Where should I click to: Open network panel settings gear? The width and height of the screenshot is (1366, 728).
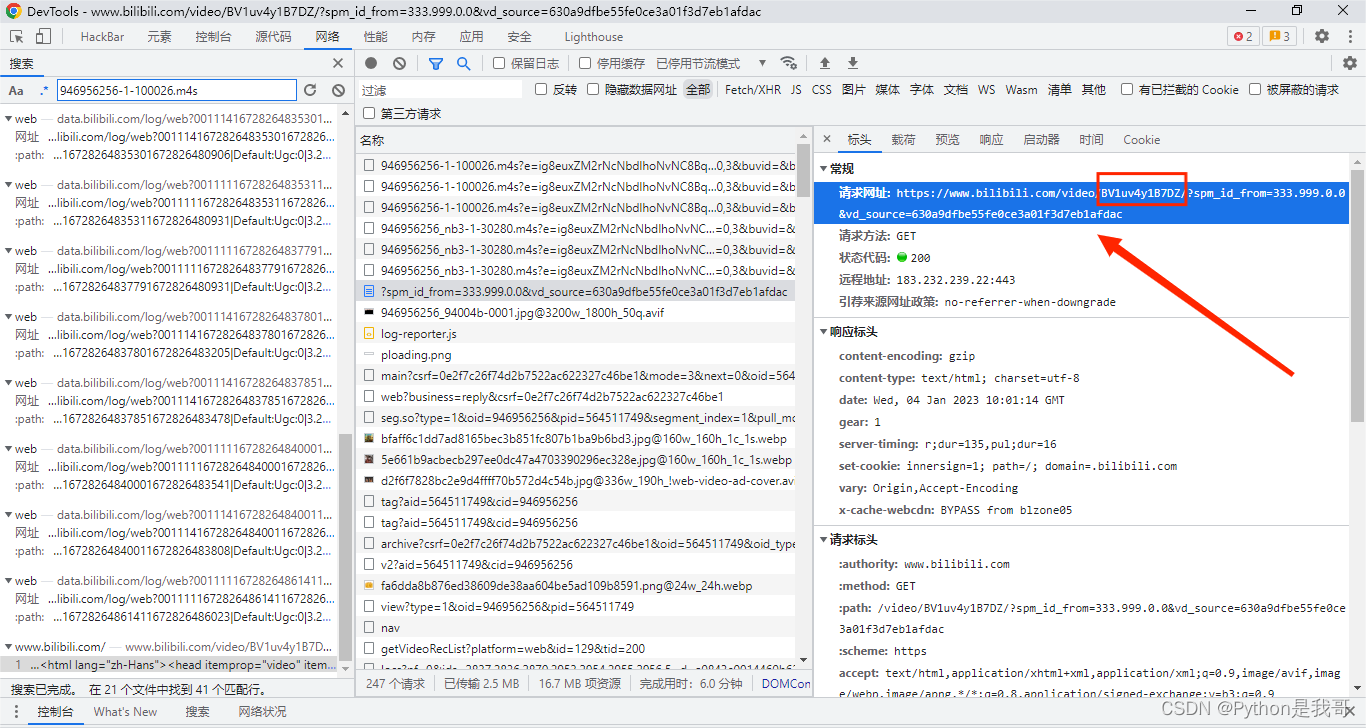click(1350, 63)
